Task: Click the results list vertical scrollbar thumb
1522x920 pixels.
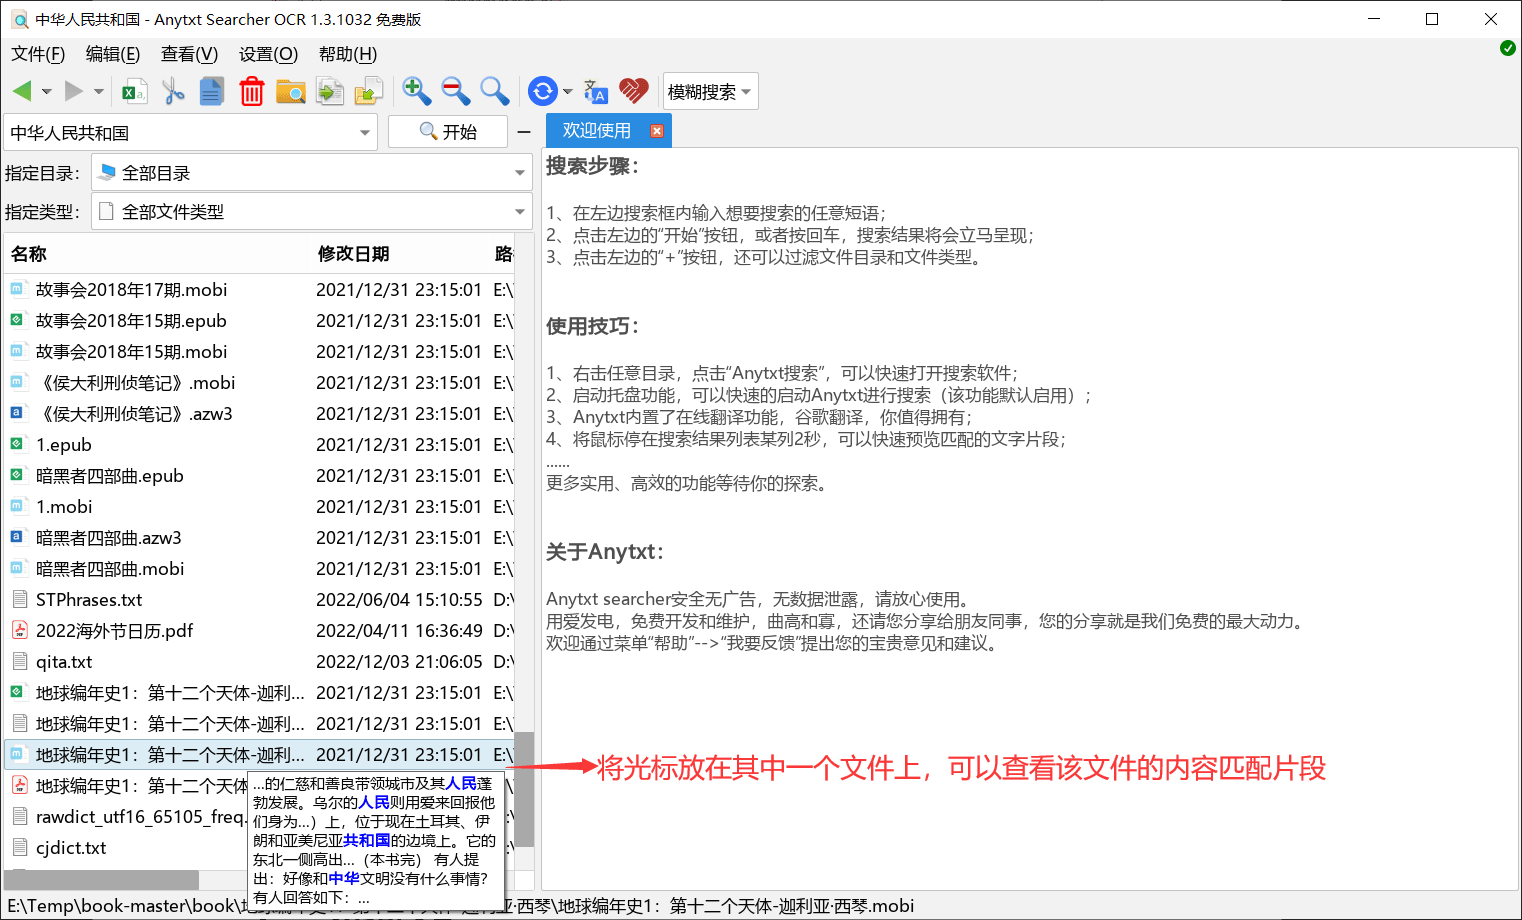Action: pos(523,789)
